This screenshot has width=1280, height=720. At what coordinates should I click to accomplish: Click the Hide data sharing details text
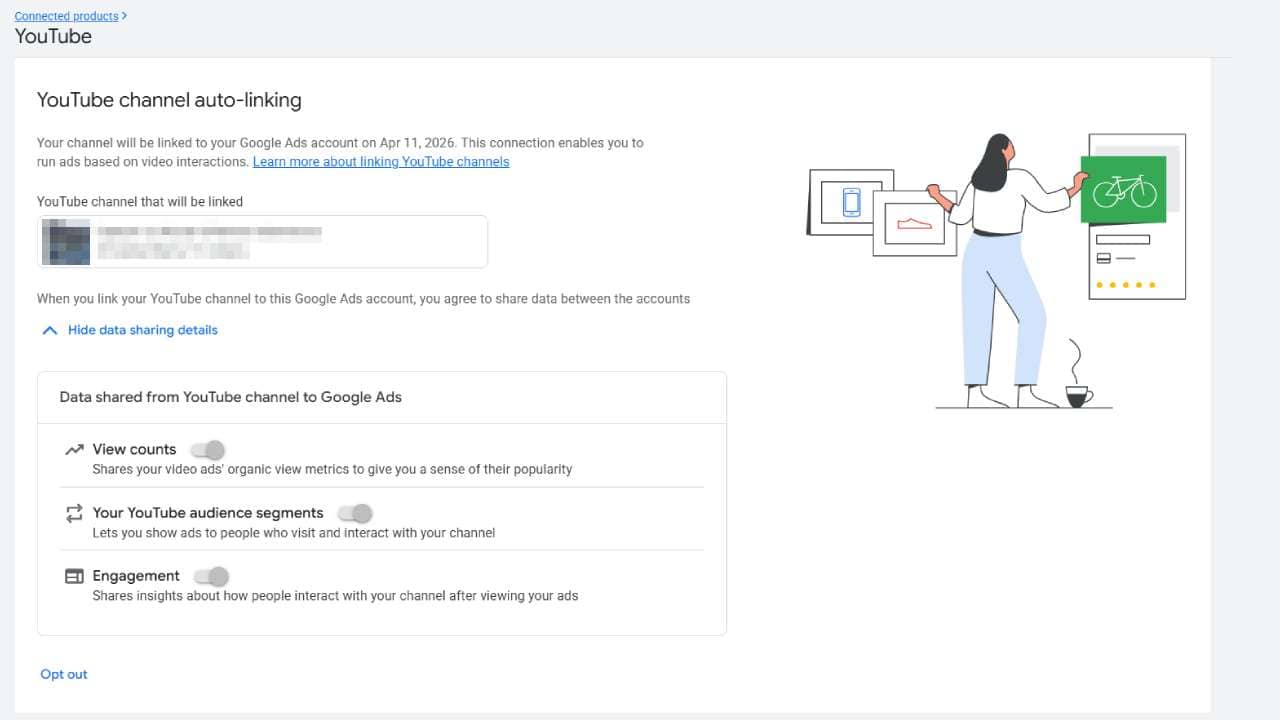[x=142, y=330]
